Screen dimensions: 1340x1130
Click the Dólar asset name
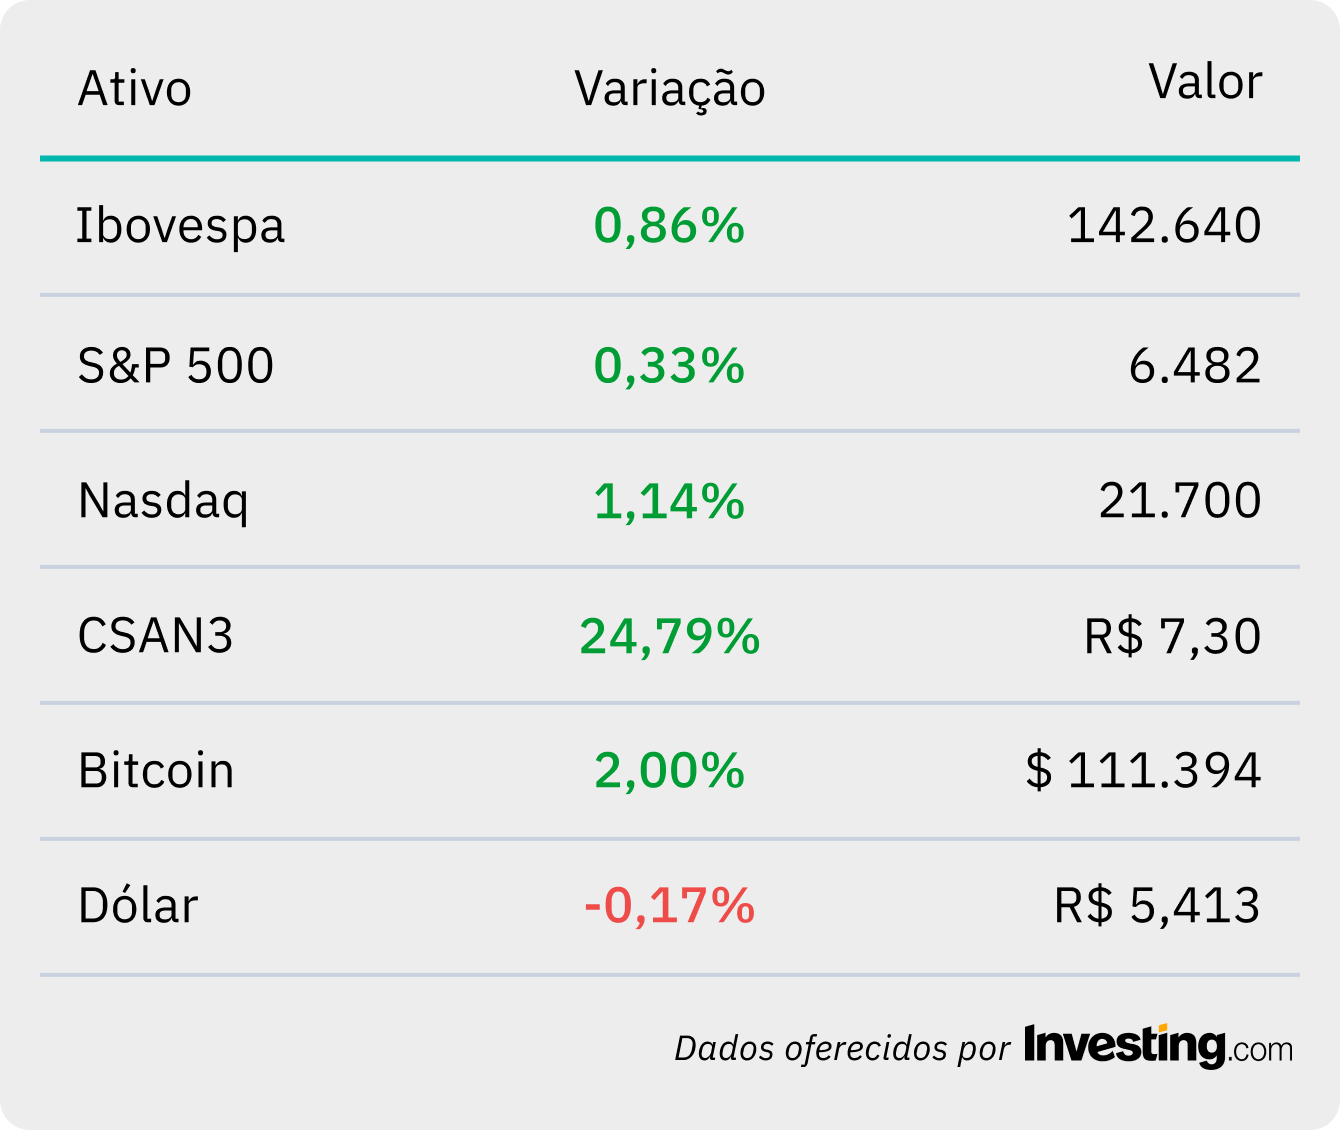(x=138, y=906)
